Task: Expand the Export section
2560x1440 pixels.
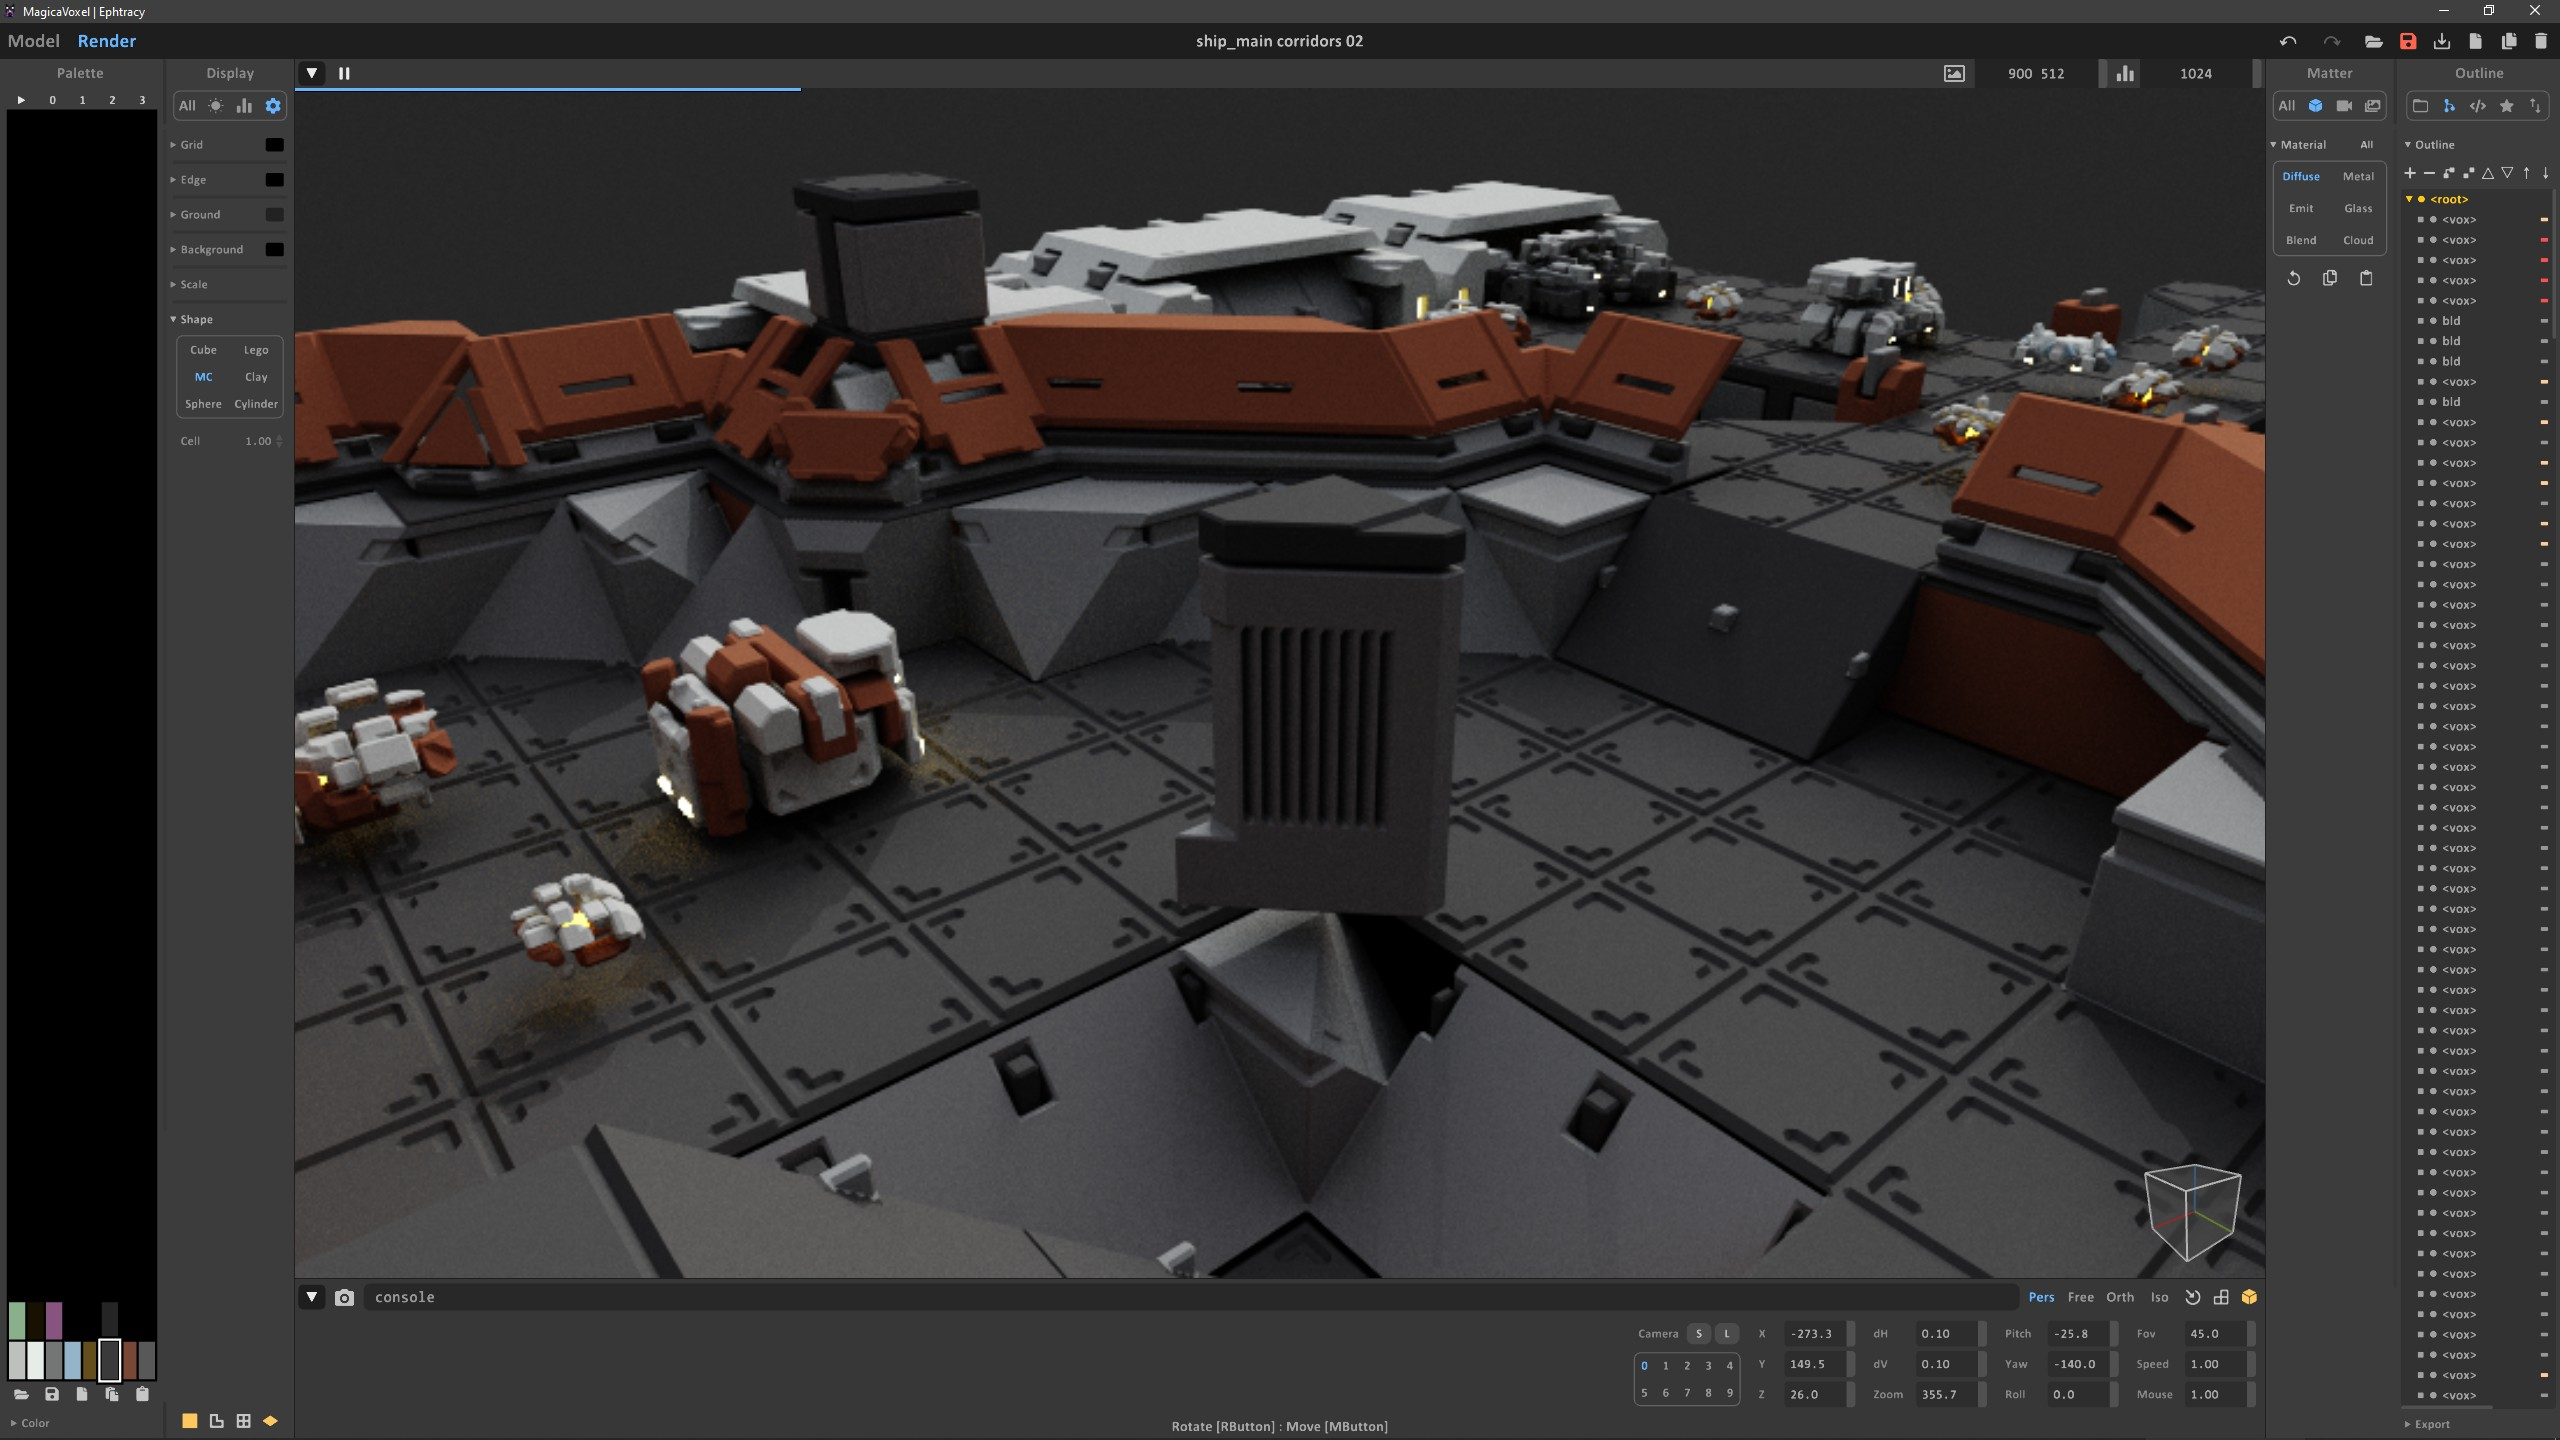Action: tap(2428, 1424)
